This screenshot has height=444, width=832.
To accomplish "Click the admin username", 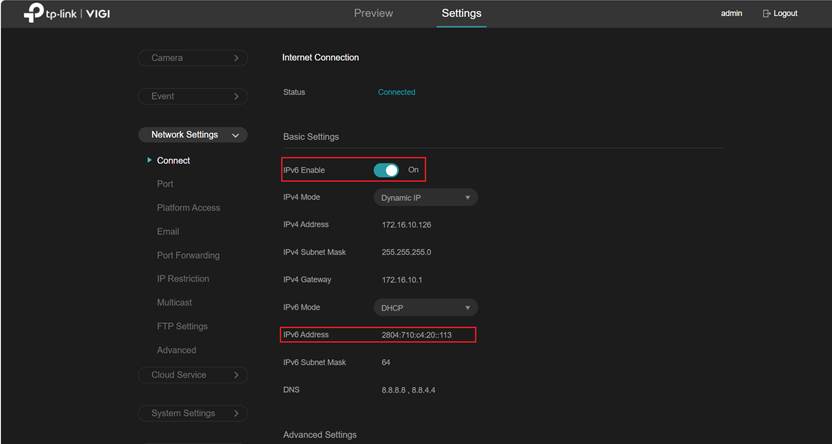I will click(731, 14).
